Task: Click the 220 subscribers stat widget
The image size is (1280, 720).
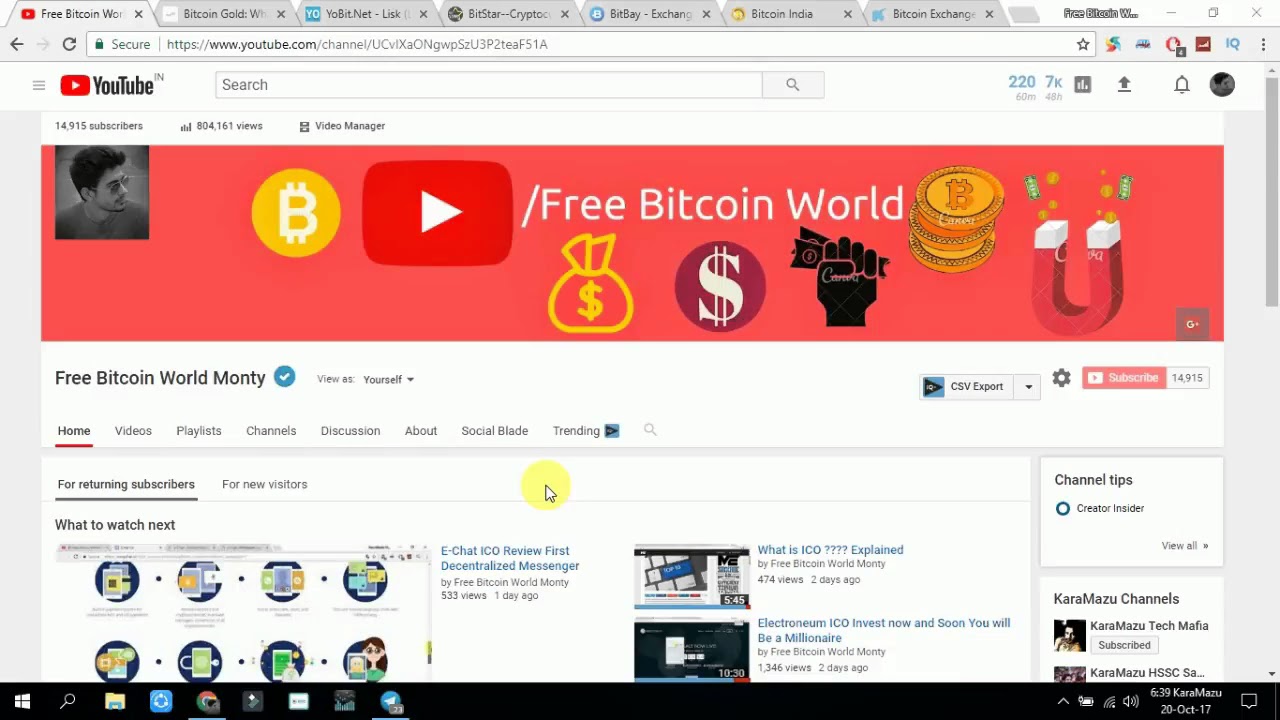Action: 1021,87
